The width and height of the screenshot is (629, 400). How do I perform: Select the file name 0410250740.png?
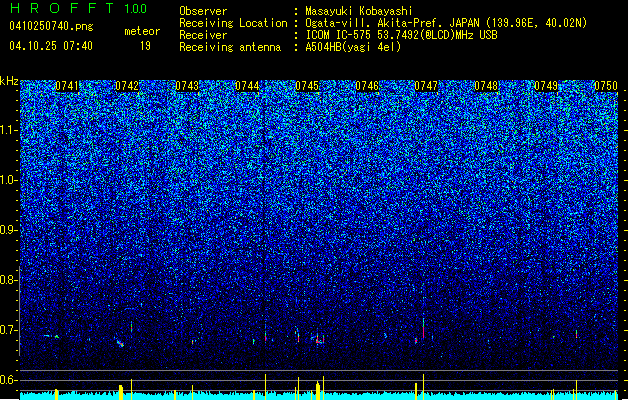pos(51,26)
